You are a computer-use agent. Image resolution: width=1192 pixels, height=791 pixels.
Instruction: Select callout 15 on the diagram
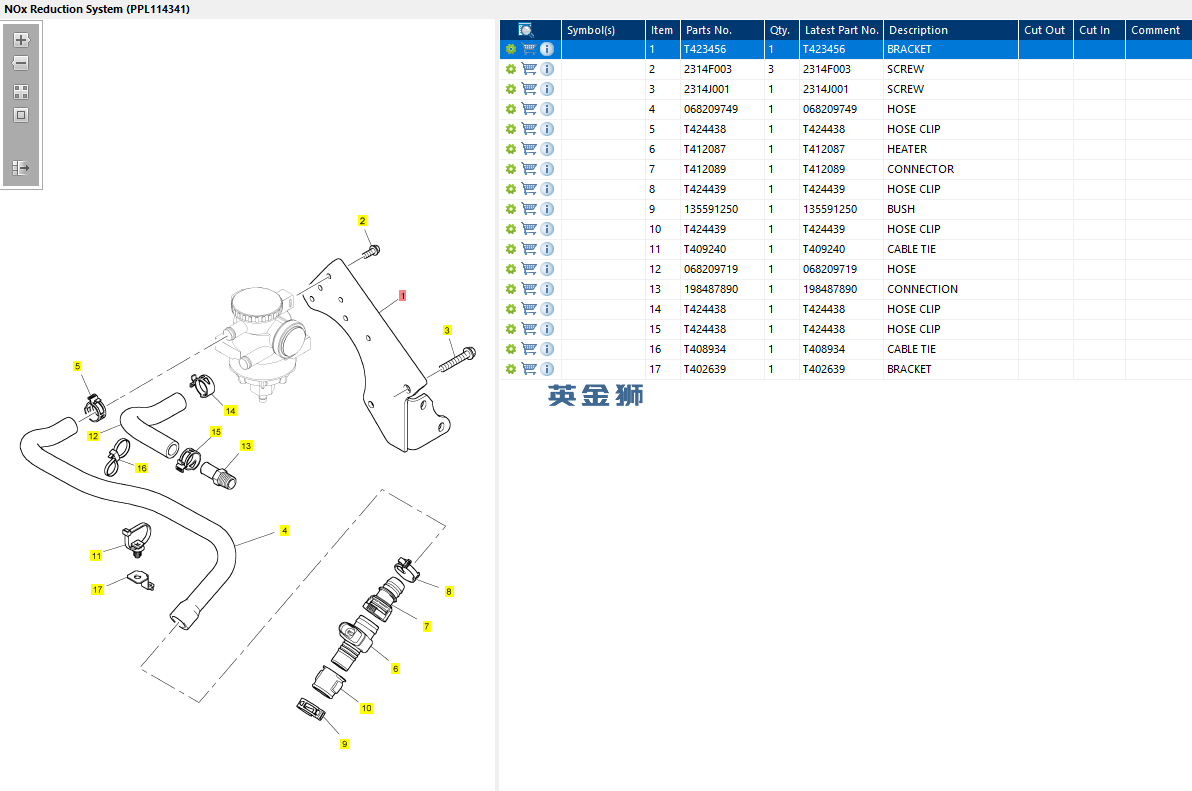(x=216, y=432)
